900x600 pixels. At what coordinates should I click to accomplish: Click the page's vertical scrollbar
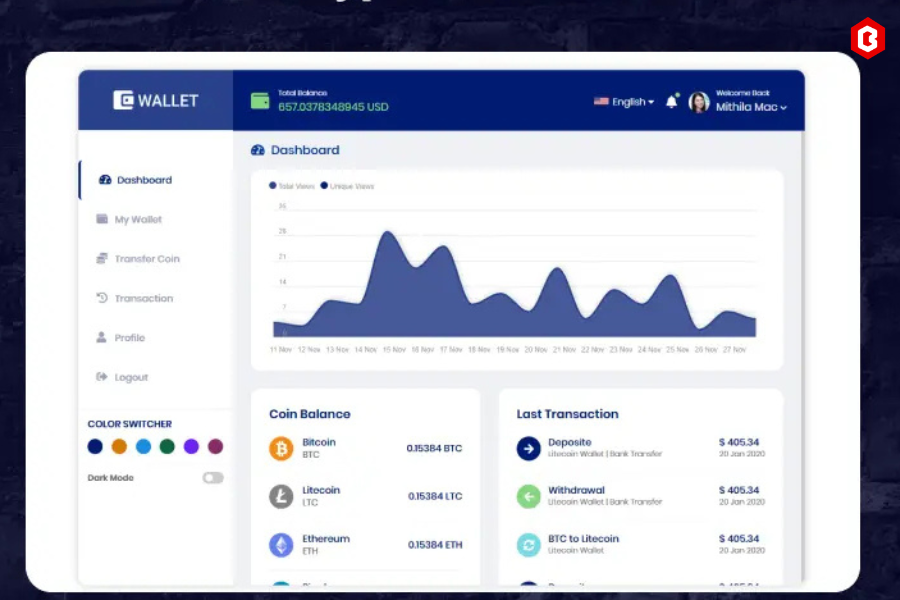coord(802,356)
